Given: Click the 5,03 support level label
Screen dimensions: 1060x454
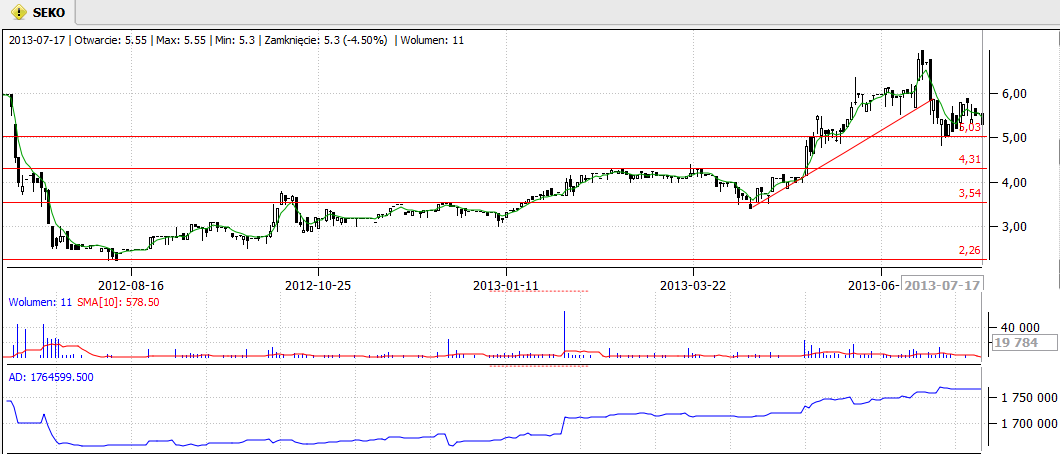Looking at the screenshot, I should coord(969,127).
